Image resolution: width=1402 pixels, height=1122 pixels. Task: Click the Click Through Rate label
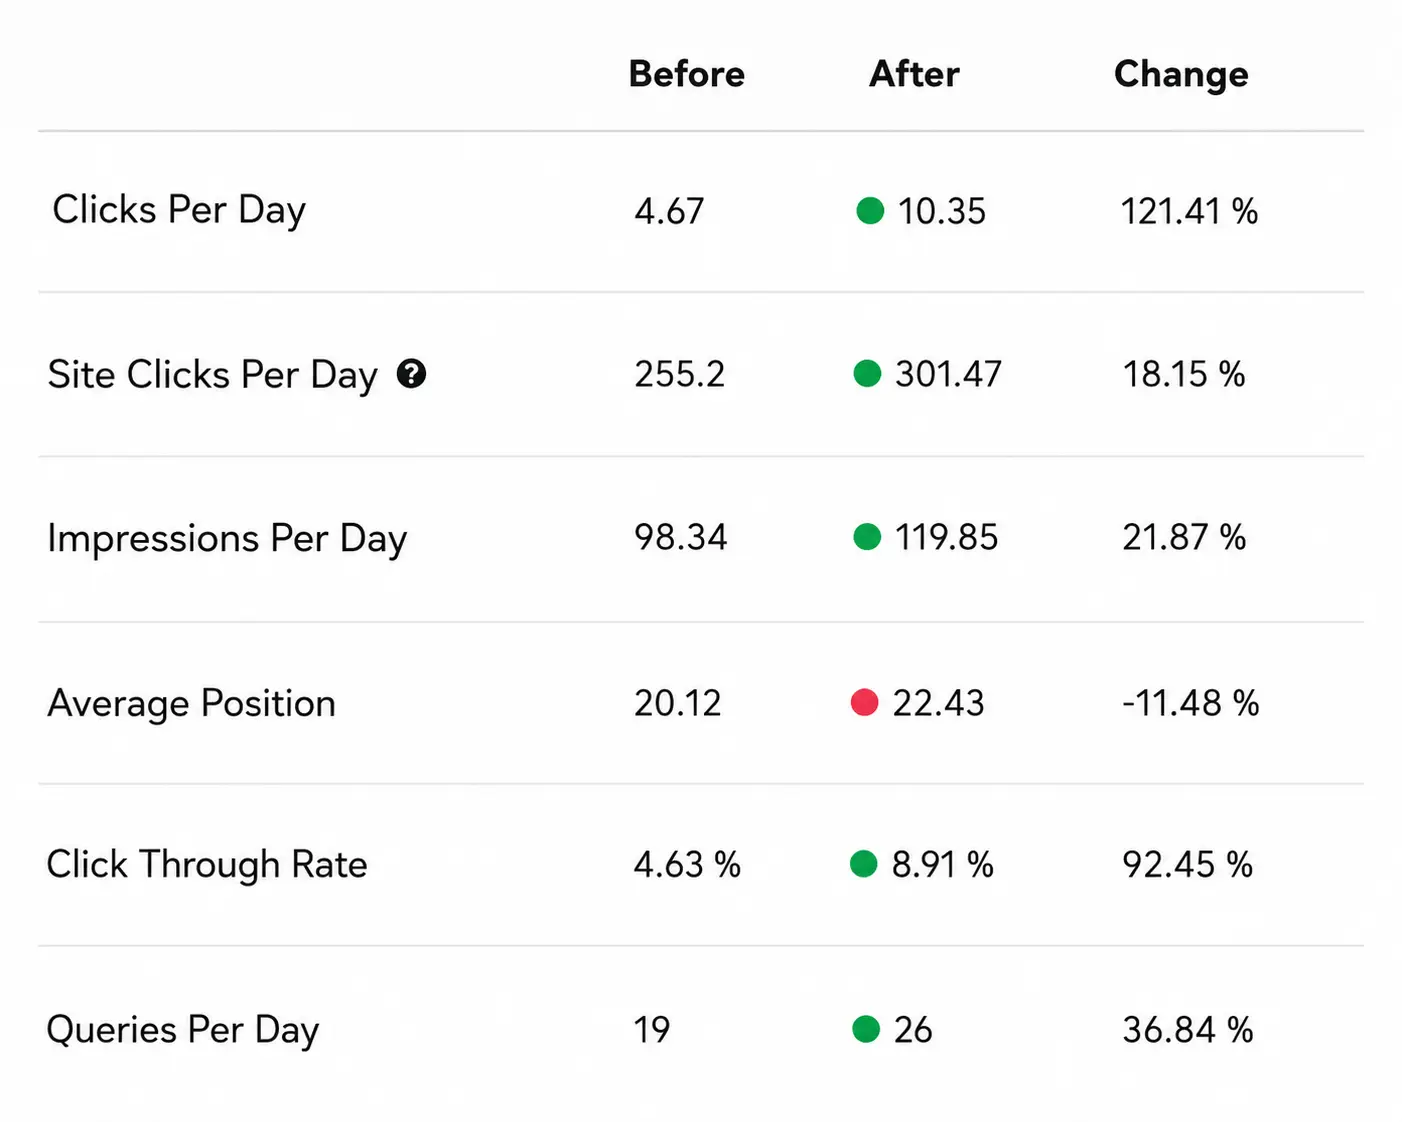pyautogui.click(x=207, y=866)
